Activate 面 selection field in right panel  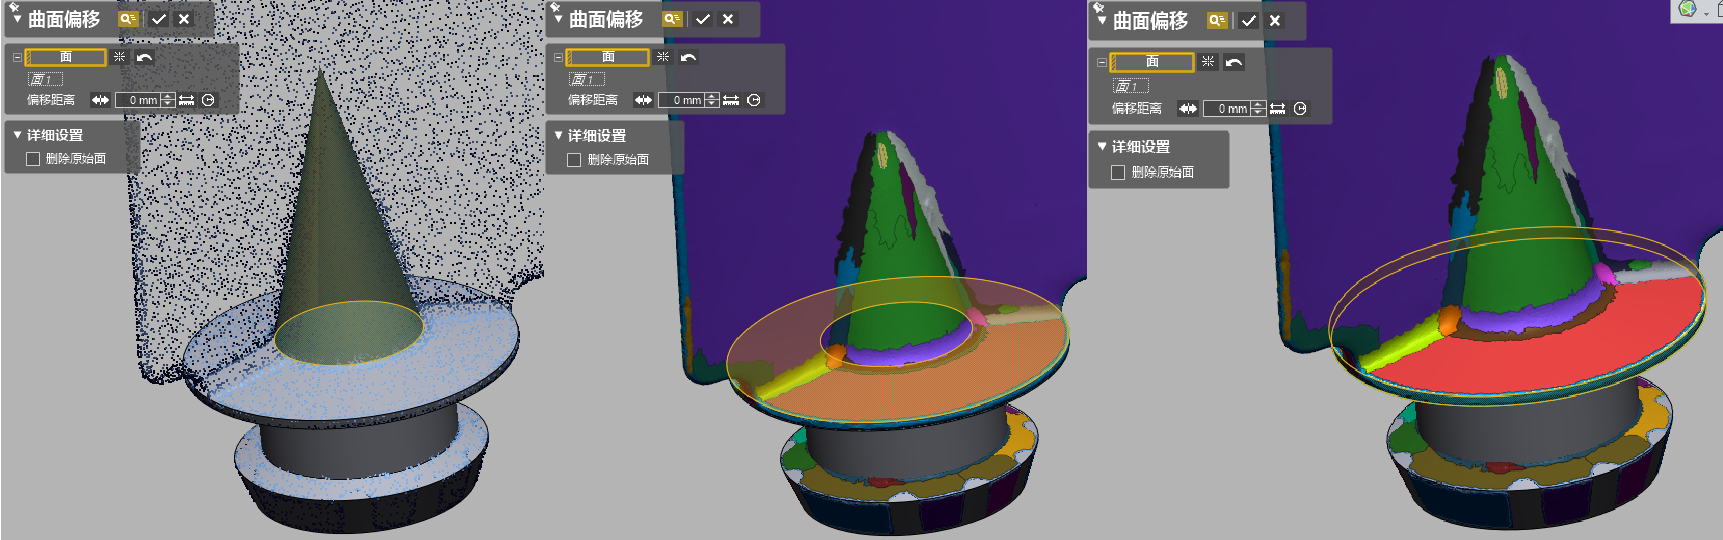click(x=1152, y=62)
